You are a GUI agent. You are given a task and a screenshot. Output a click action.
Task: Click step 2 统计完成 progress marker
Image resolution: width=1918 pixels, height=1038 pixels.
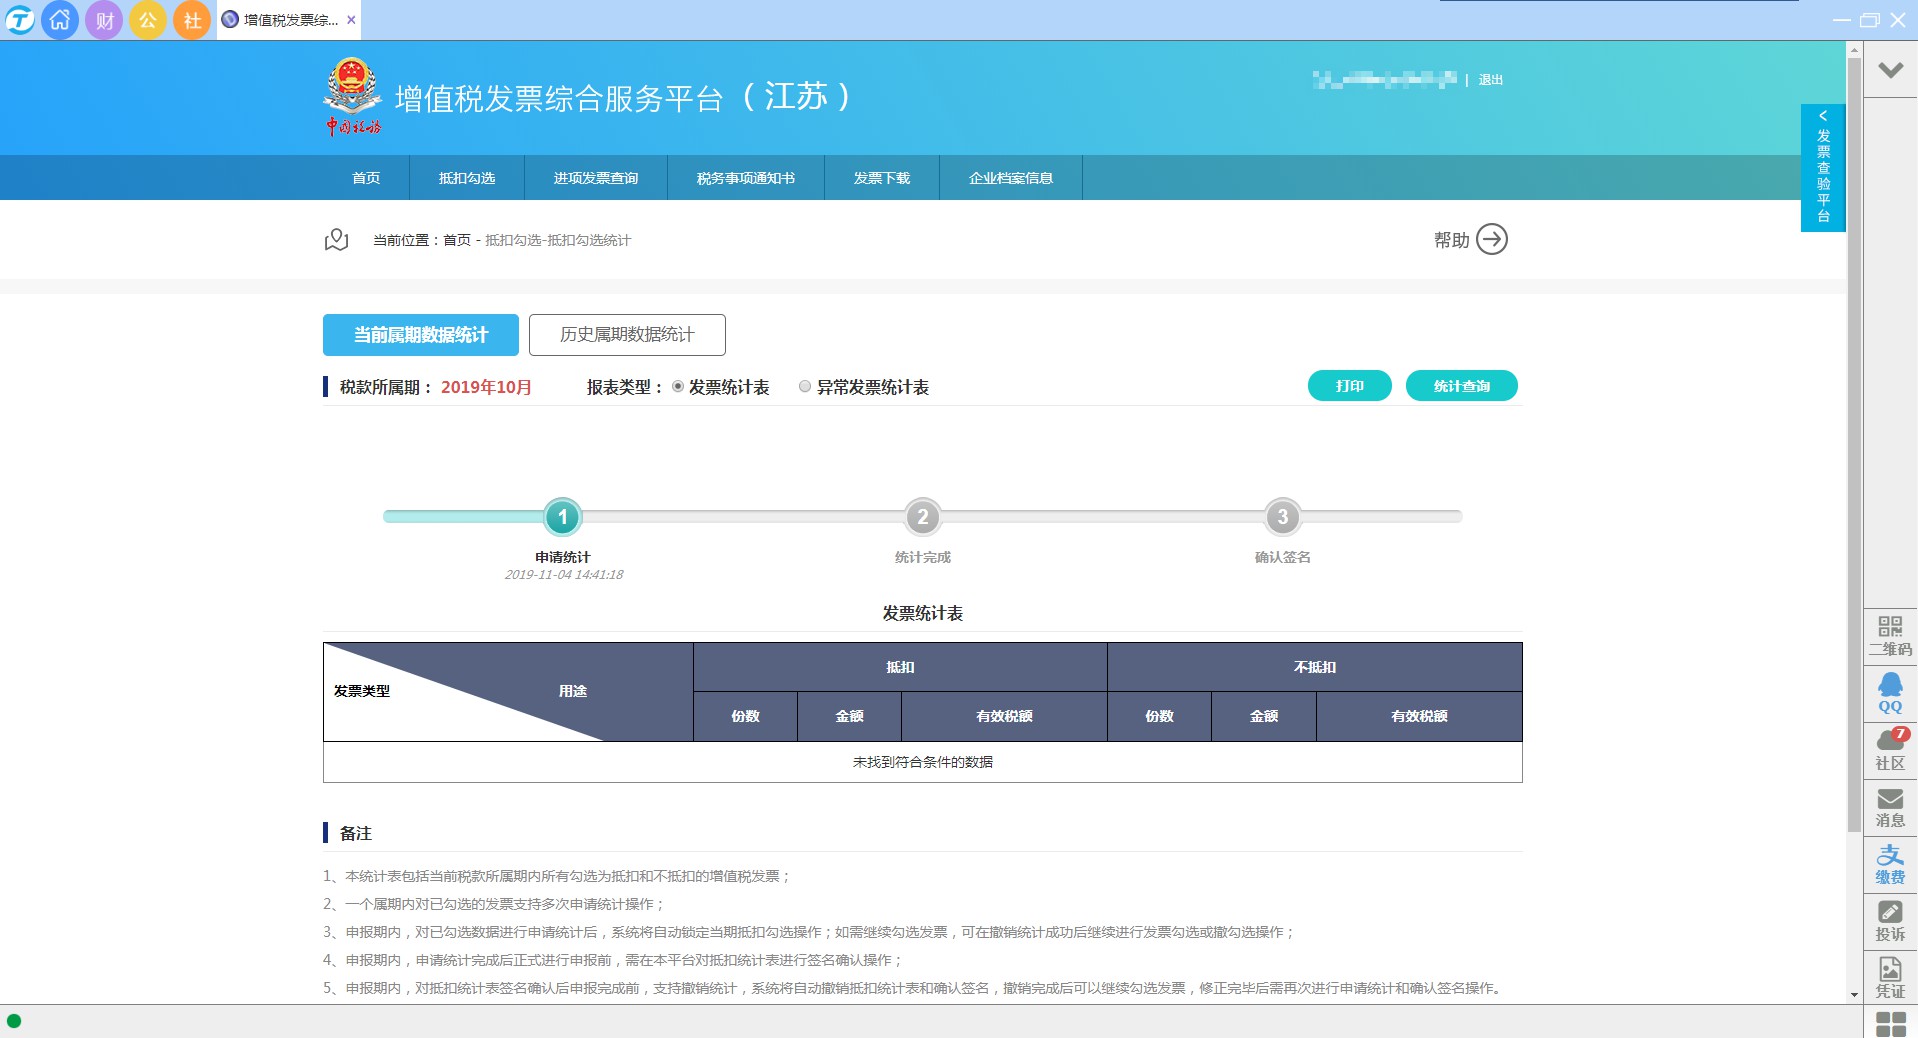pyautogui.click(x=922, y=517)
